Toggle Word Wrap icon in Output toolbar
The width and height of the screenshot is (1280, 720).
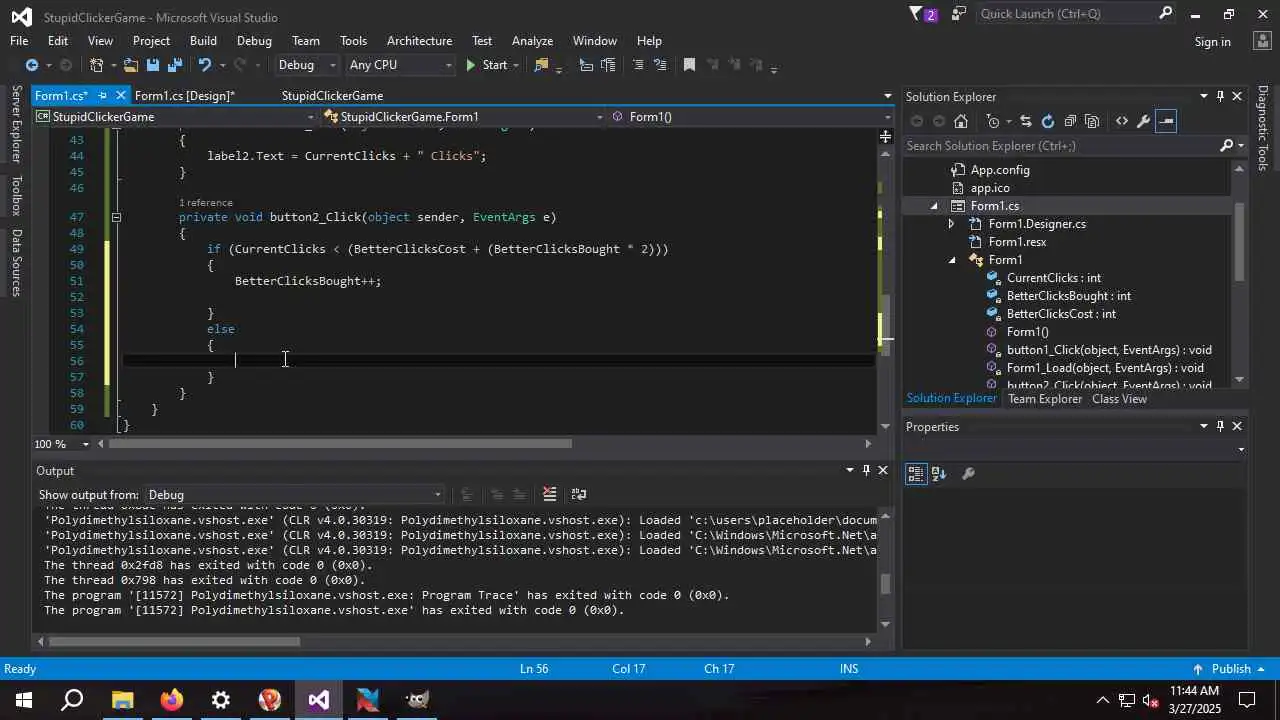tap(578, 494)
